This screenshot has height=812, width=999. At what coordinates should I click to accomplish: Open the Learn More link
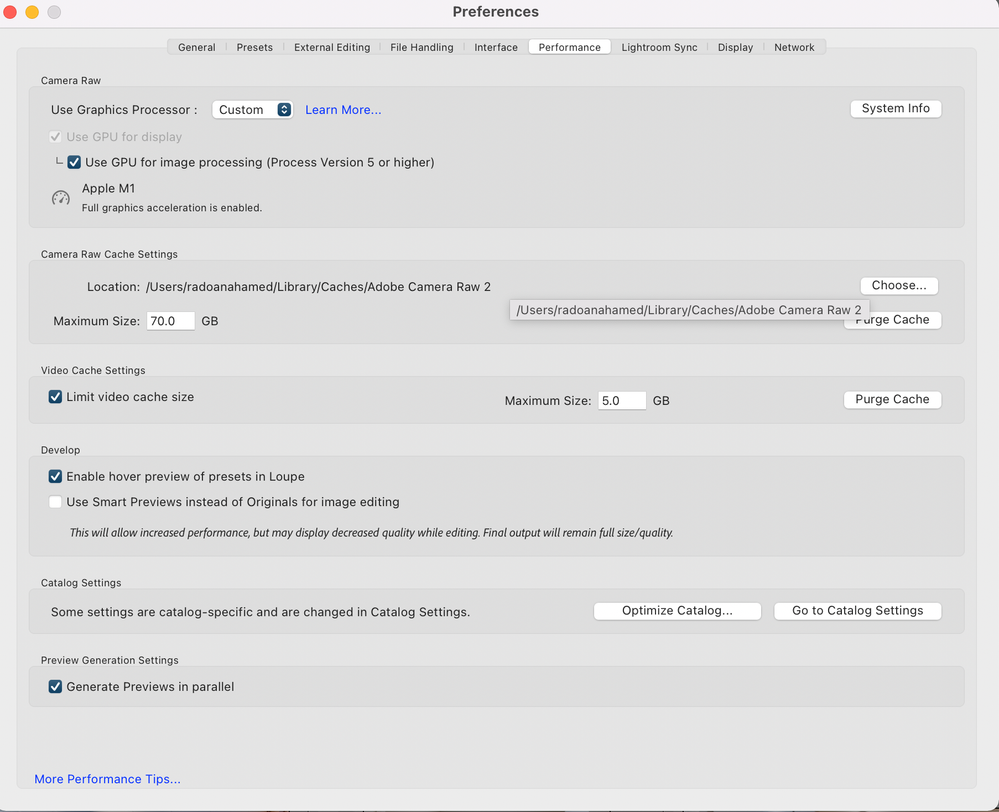(x=343, y=110)
